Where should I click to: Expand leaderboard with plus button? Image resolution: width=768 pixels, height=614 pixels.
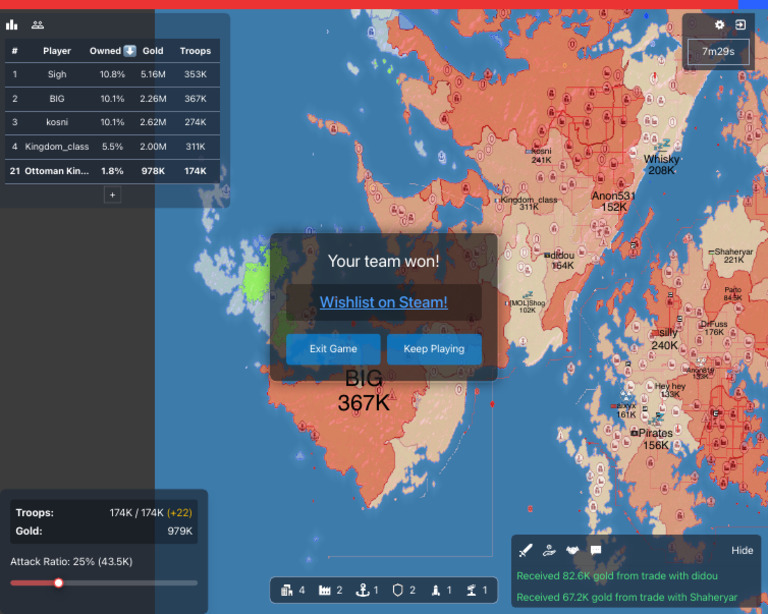click(x=113, y=196)
